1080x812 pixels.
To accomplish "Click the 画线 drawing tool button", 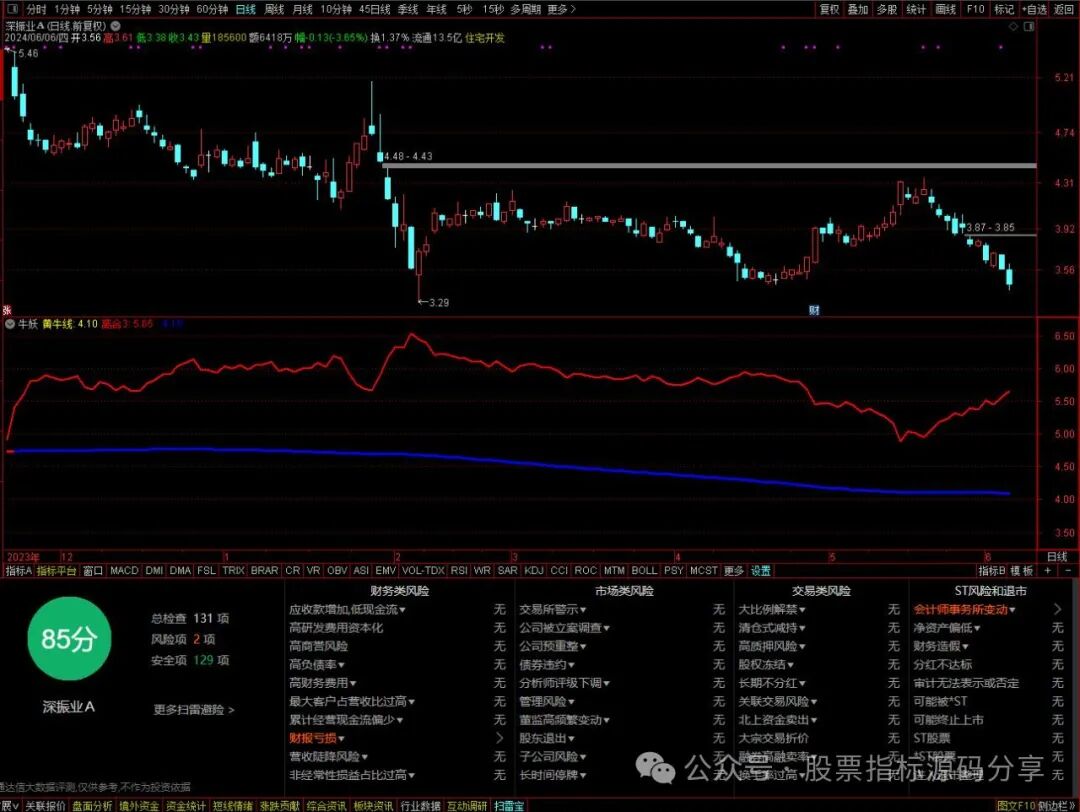I will (x=946, y=9).
